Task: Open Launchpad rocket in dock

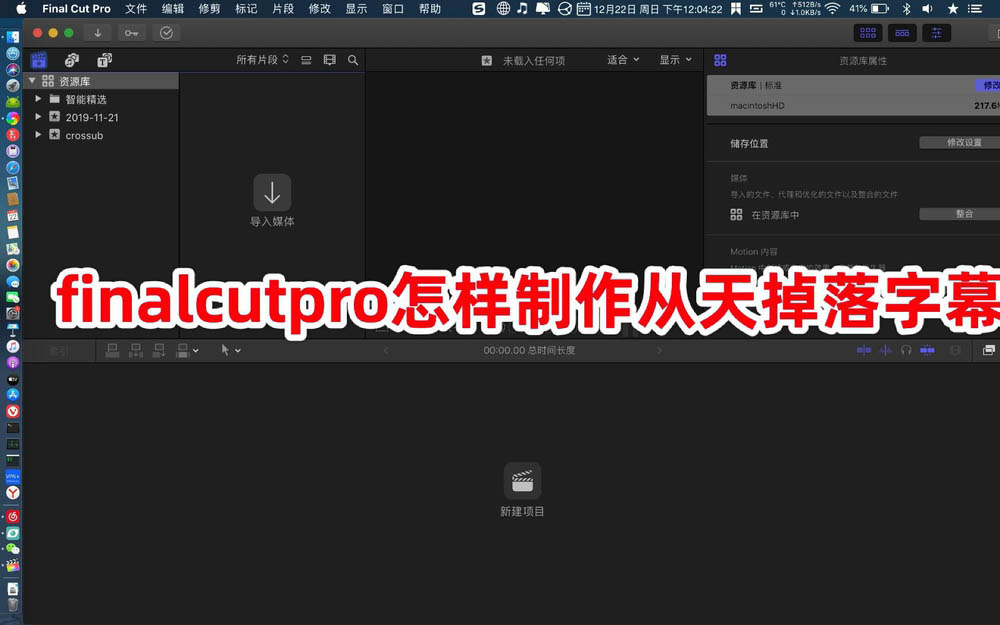Action: [13, 85]
